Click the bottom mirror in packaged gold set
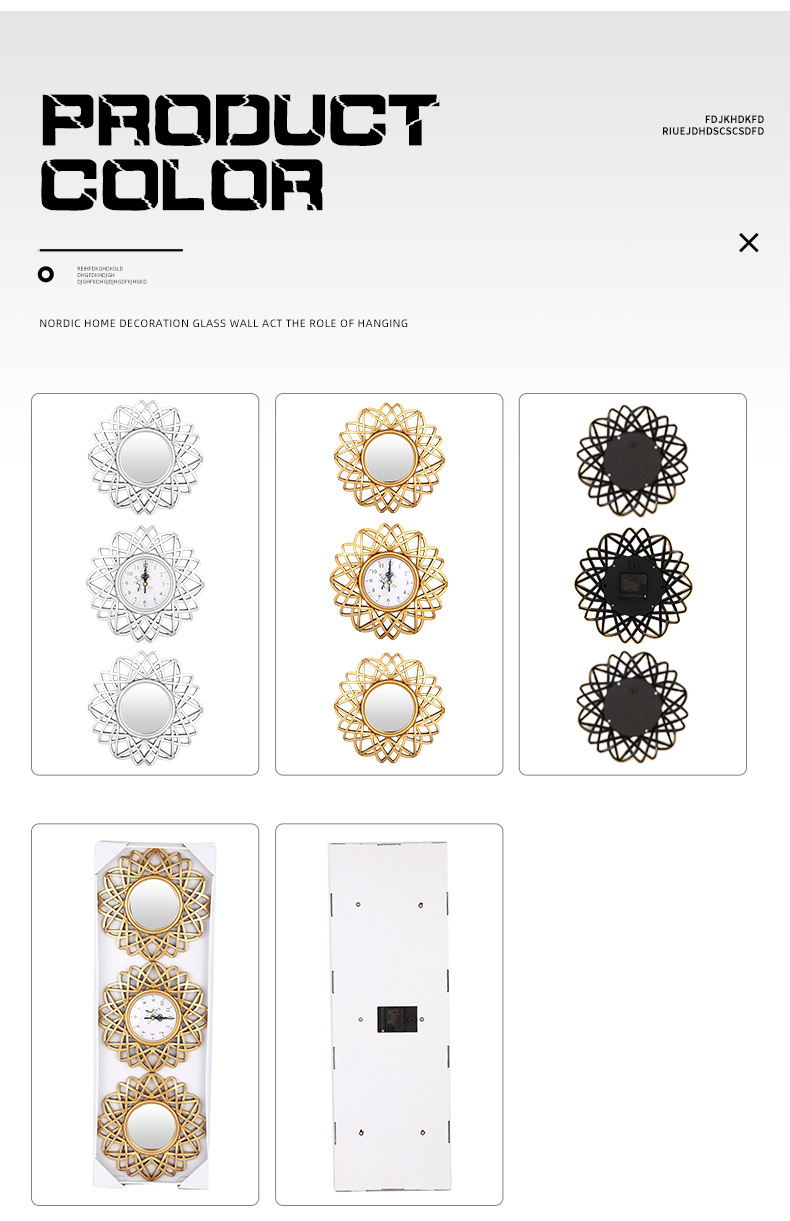The image size is (790, 1221). click(x=152, y=1128)
